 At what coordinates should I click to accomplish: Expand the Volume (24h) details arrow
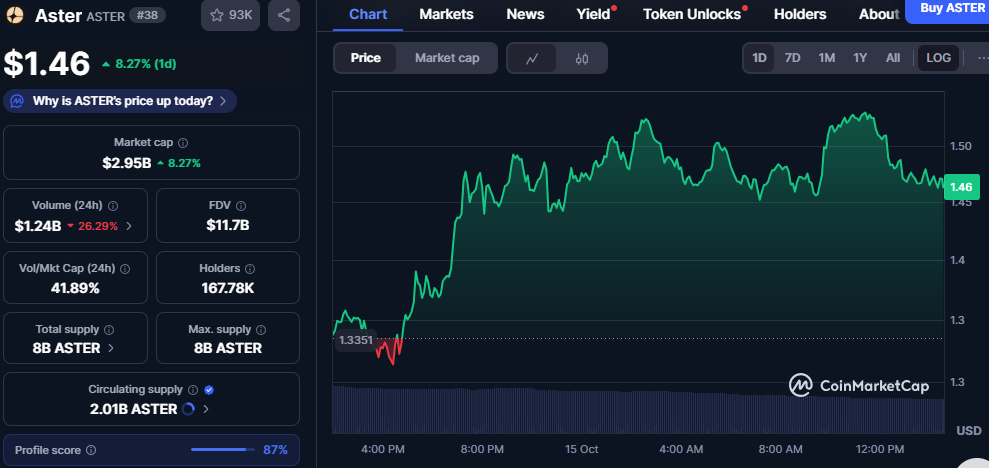[129, 226]
